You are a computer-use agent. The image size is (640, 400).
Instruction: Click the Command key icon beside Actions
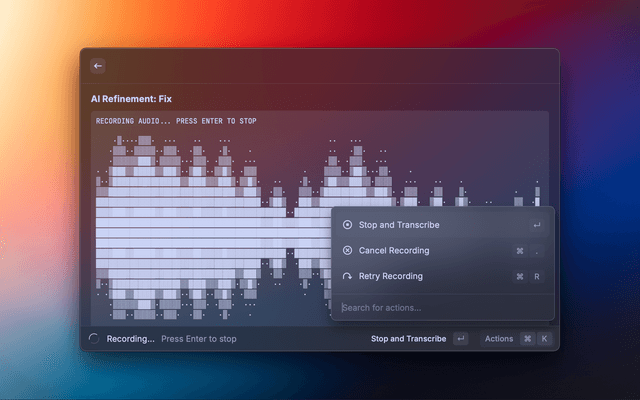pos(527,339)
